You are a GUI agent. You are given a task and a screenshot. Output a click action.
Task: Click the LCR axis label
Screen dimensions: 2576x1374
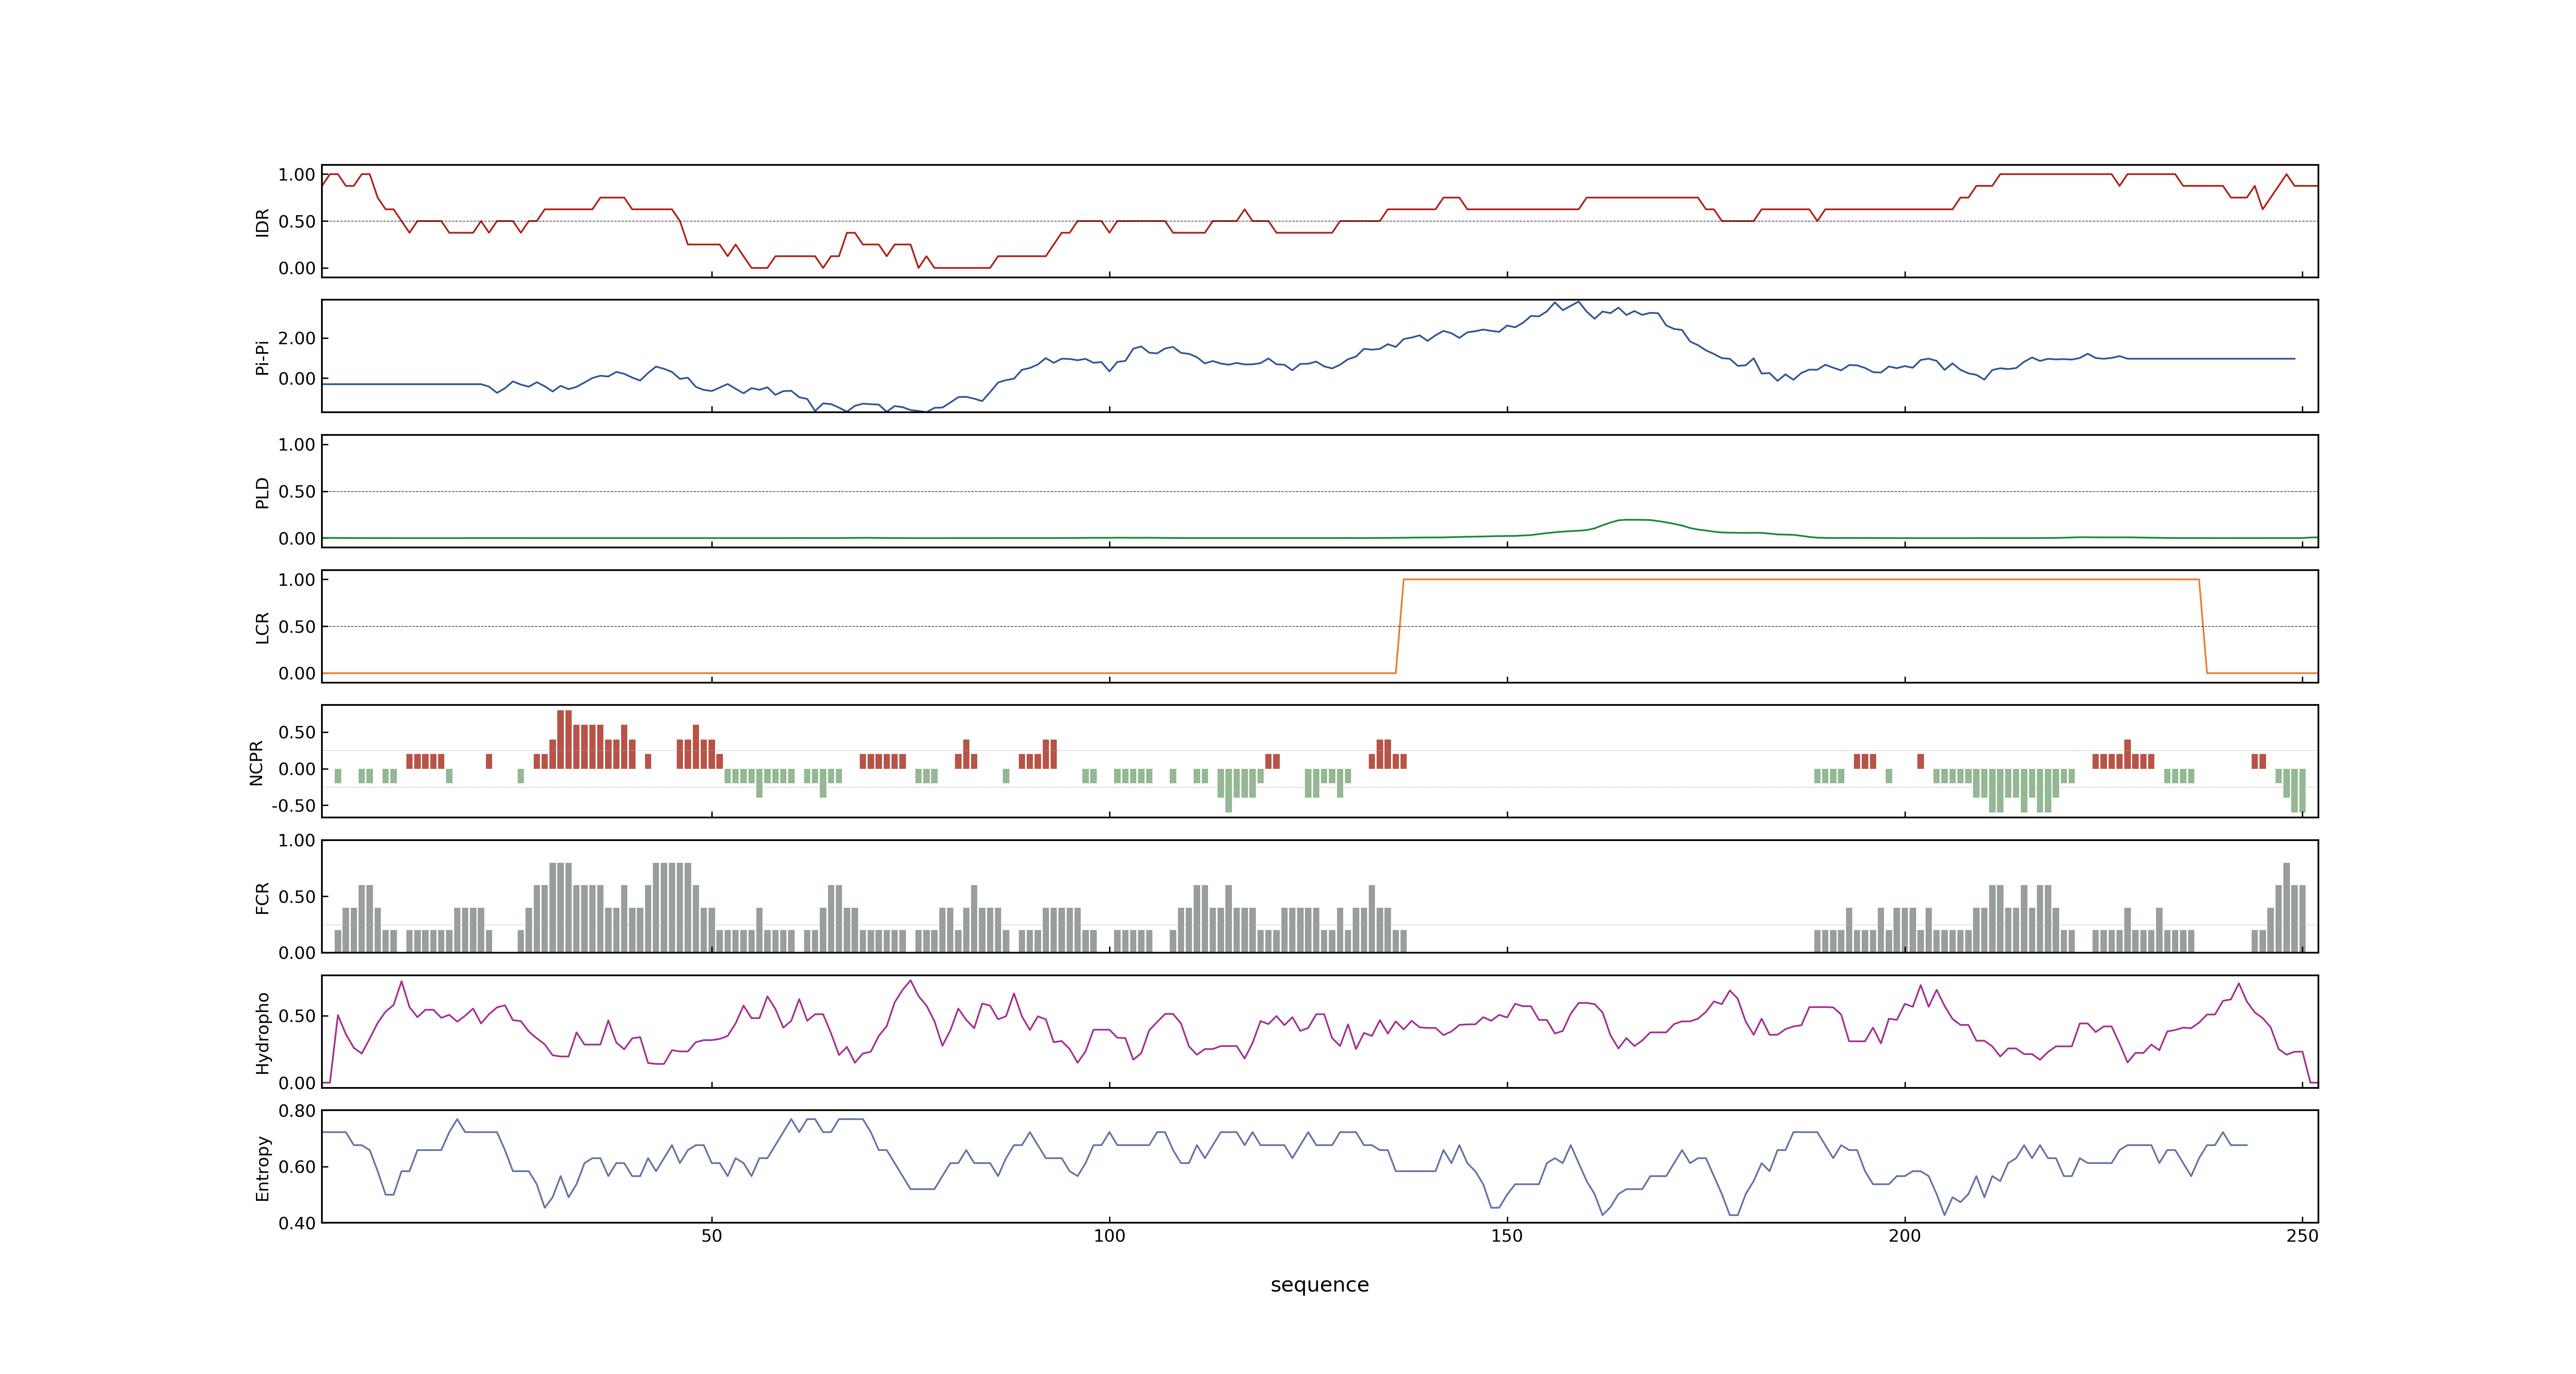[x=262, y=627]
